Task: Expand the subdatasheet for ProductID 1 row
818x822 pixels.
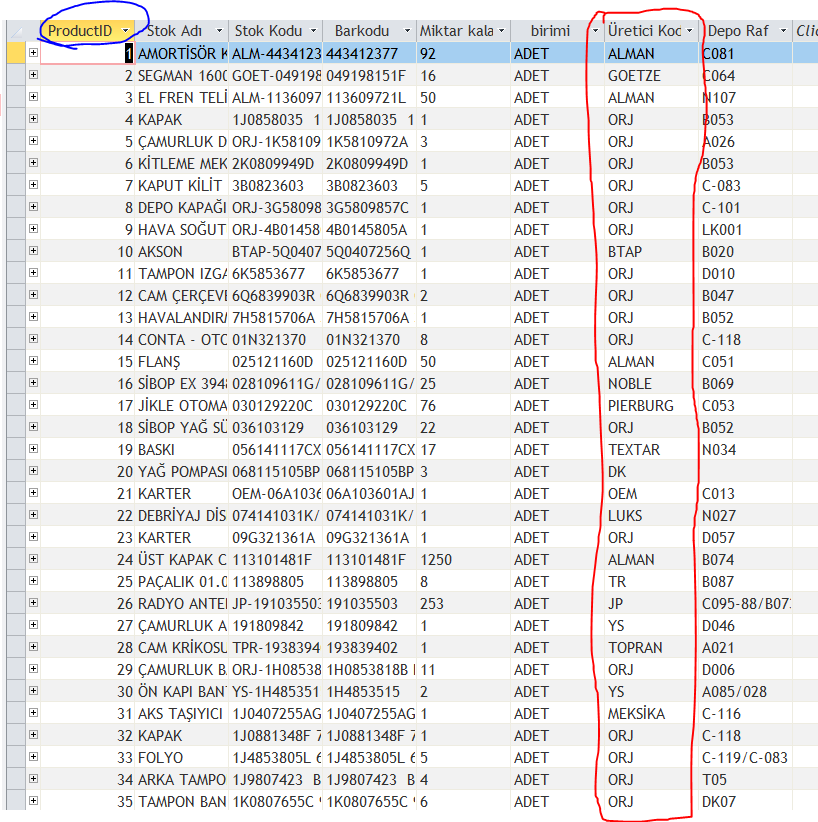Action: pos(34,53)
